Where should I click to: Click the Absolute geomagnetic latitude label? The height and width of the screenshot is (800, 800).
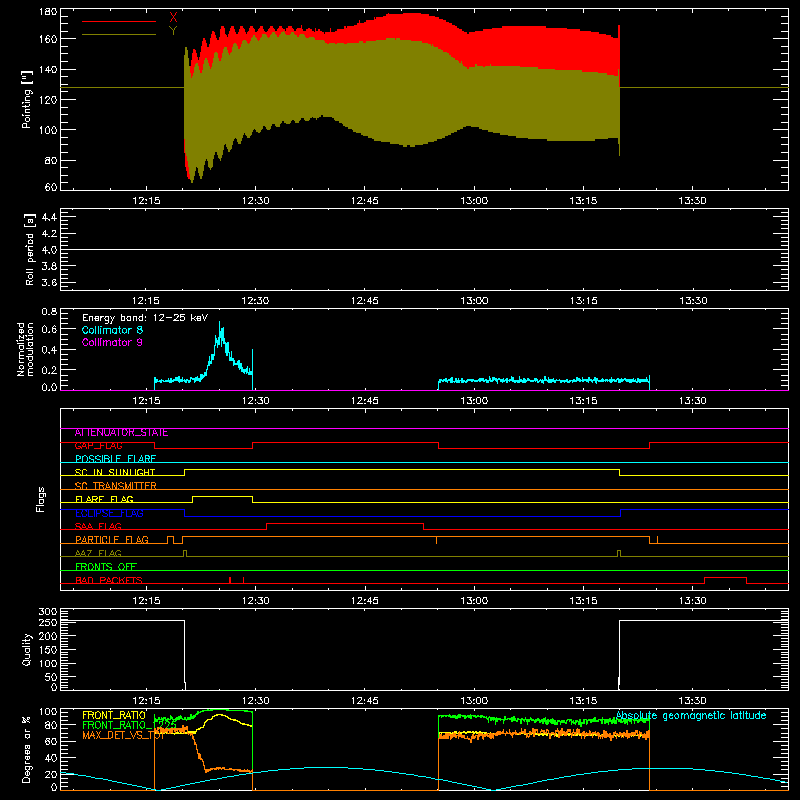click(691, 716)
